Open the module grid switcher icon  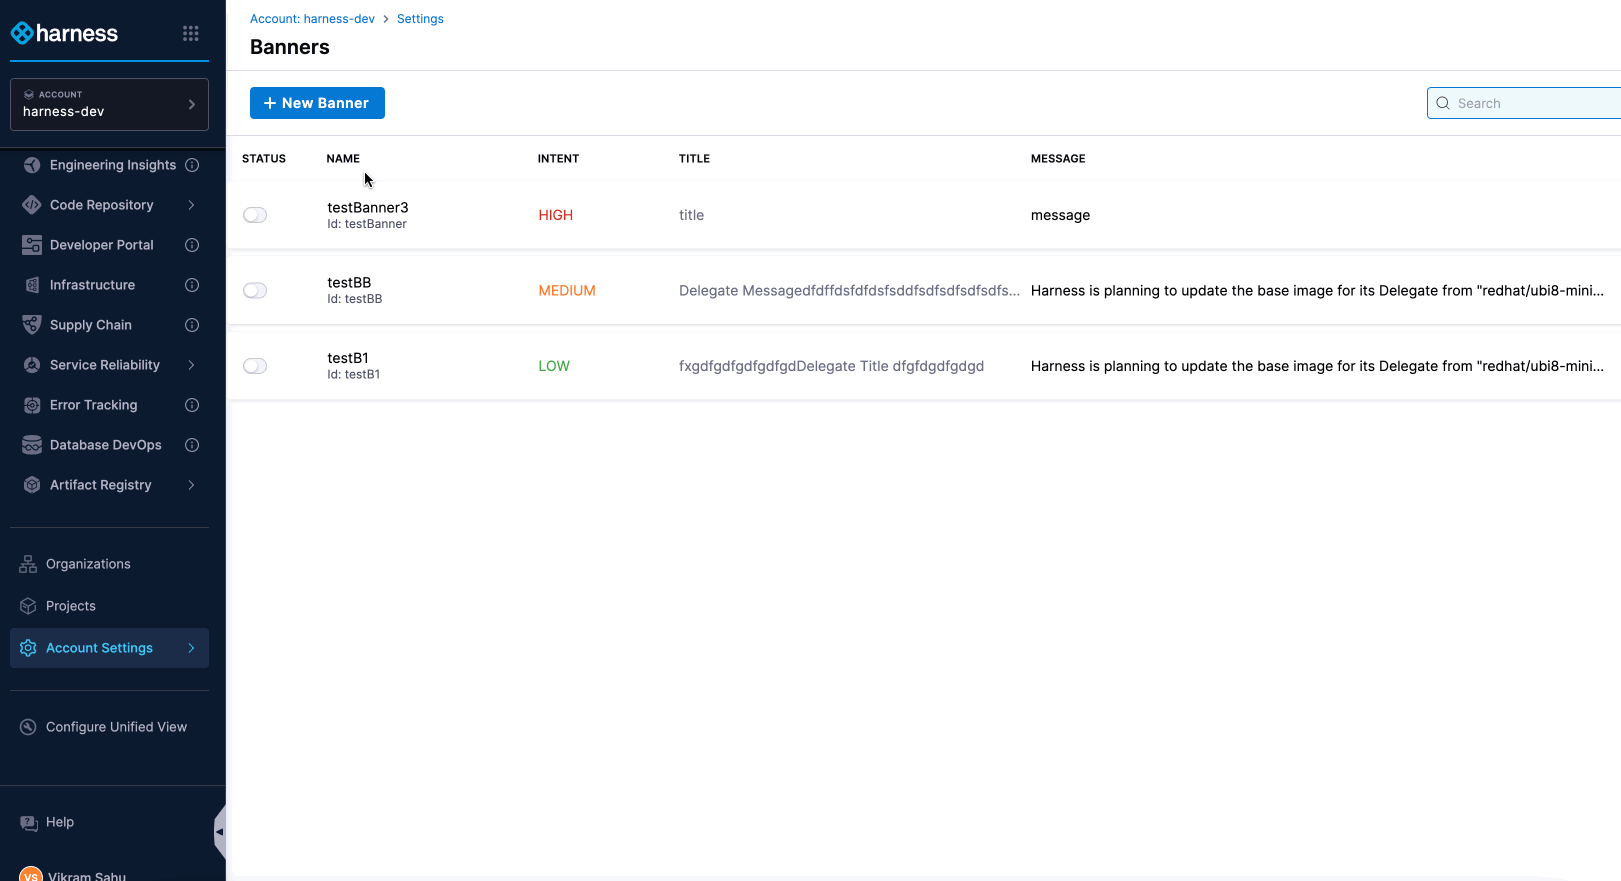pos(190,34)
